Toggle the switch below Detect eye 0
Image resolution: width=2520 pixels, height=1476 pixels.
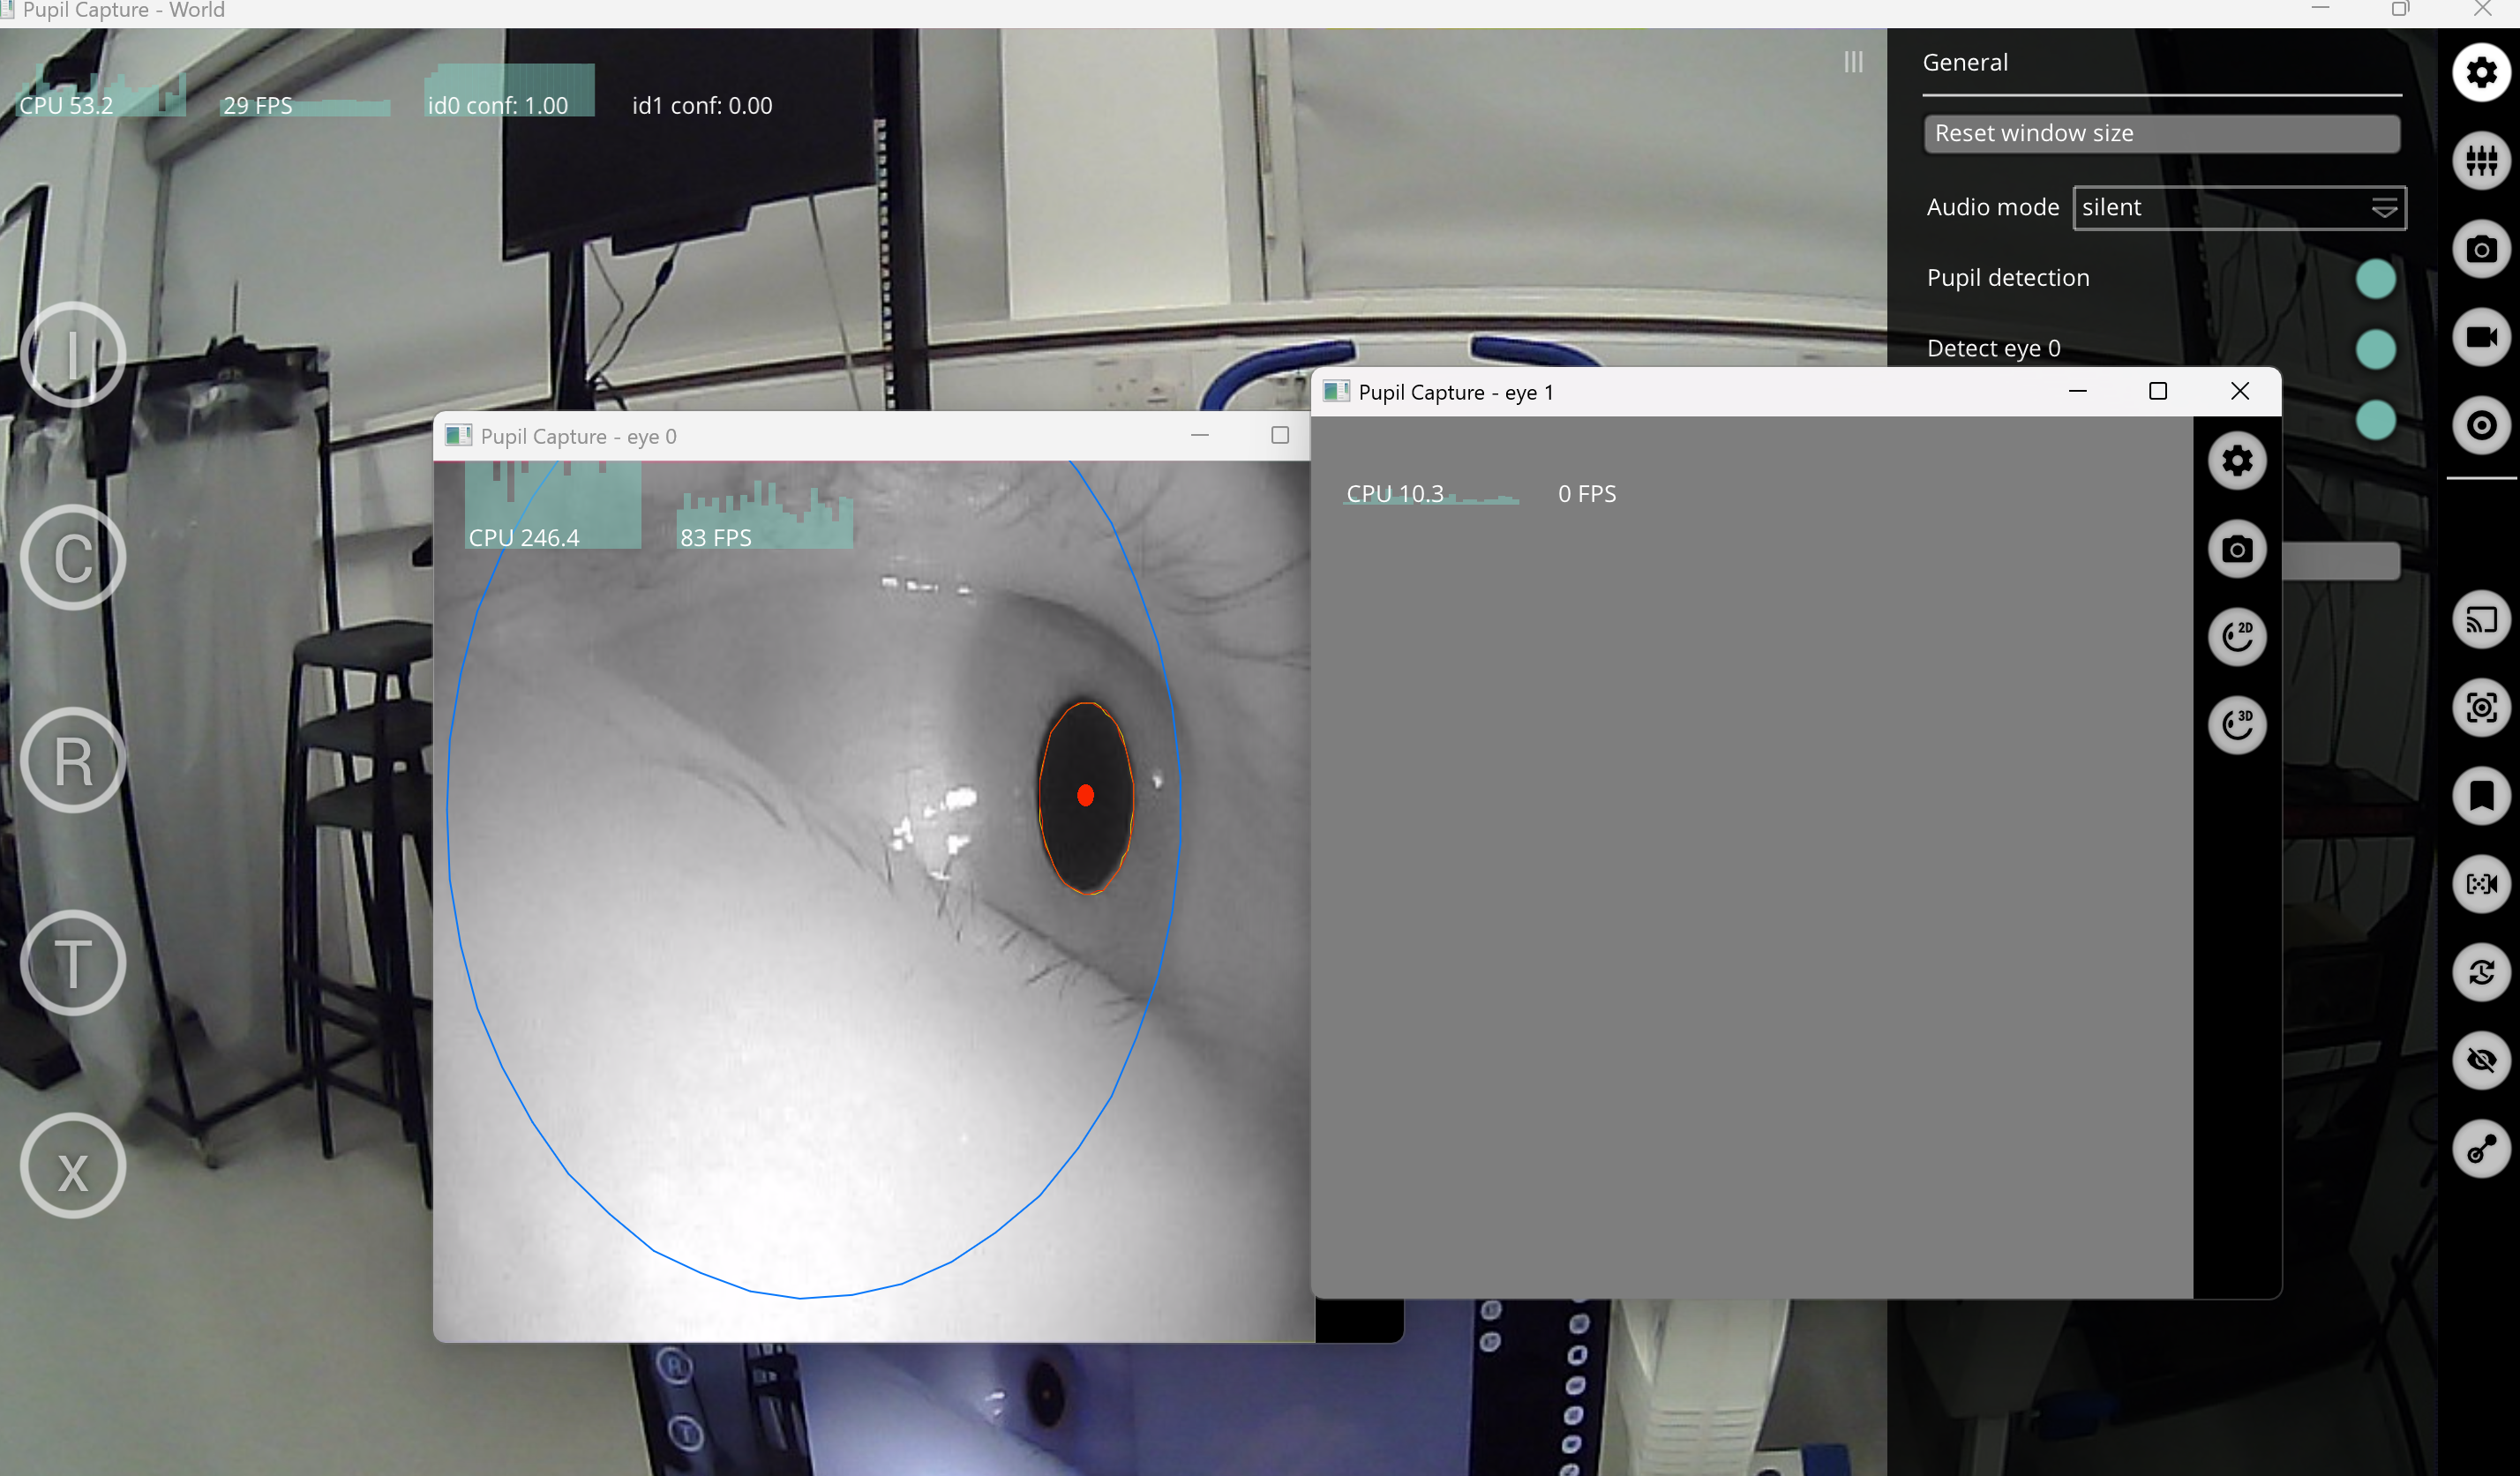tap(2375, 420)
